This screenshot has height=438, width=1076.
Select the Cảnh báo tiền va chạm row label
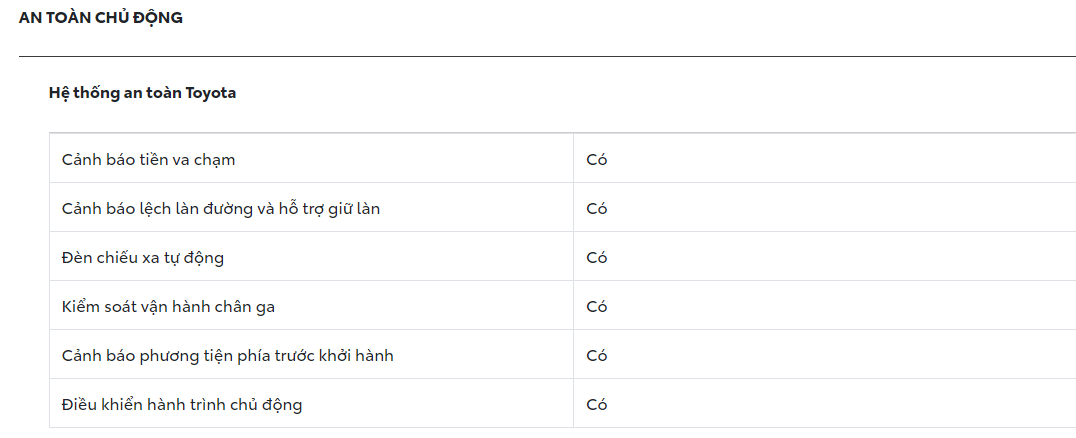click(148, 160)
